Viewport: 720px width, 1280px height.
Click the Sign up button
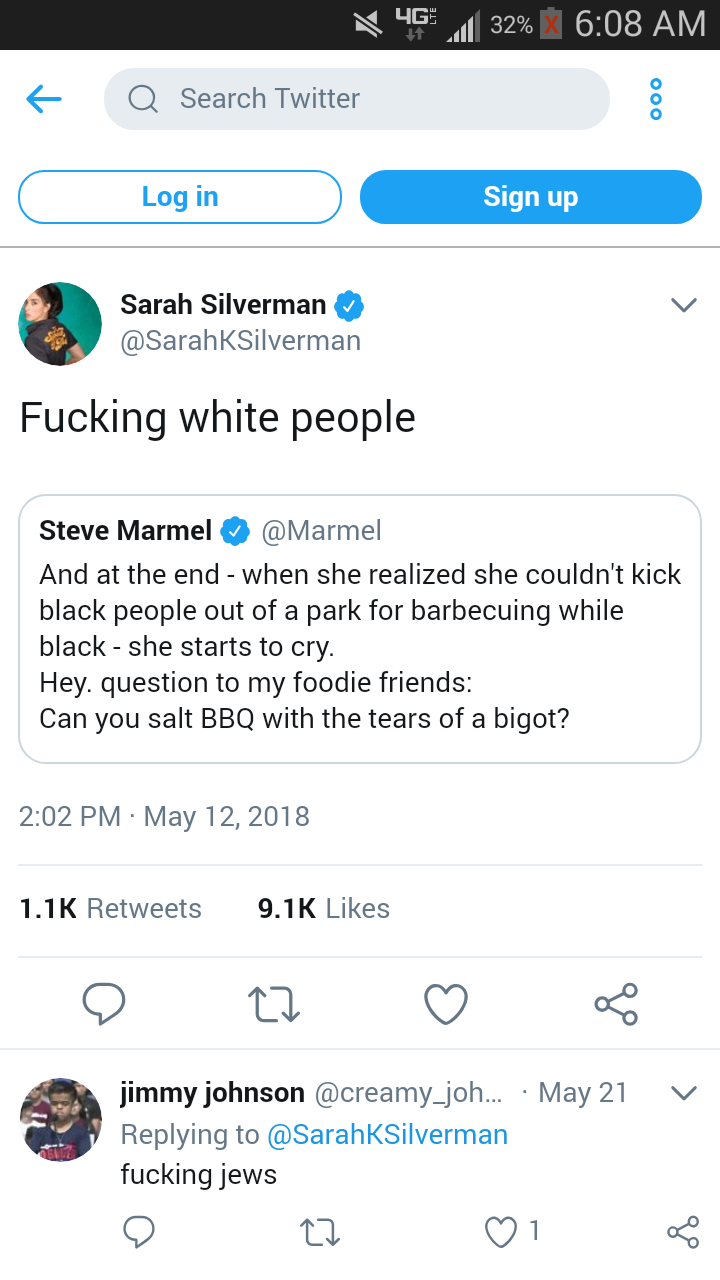pos(530,197)
